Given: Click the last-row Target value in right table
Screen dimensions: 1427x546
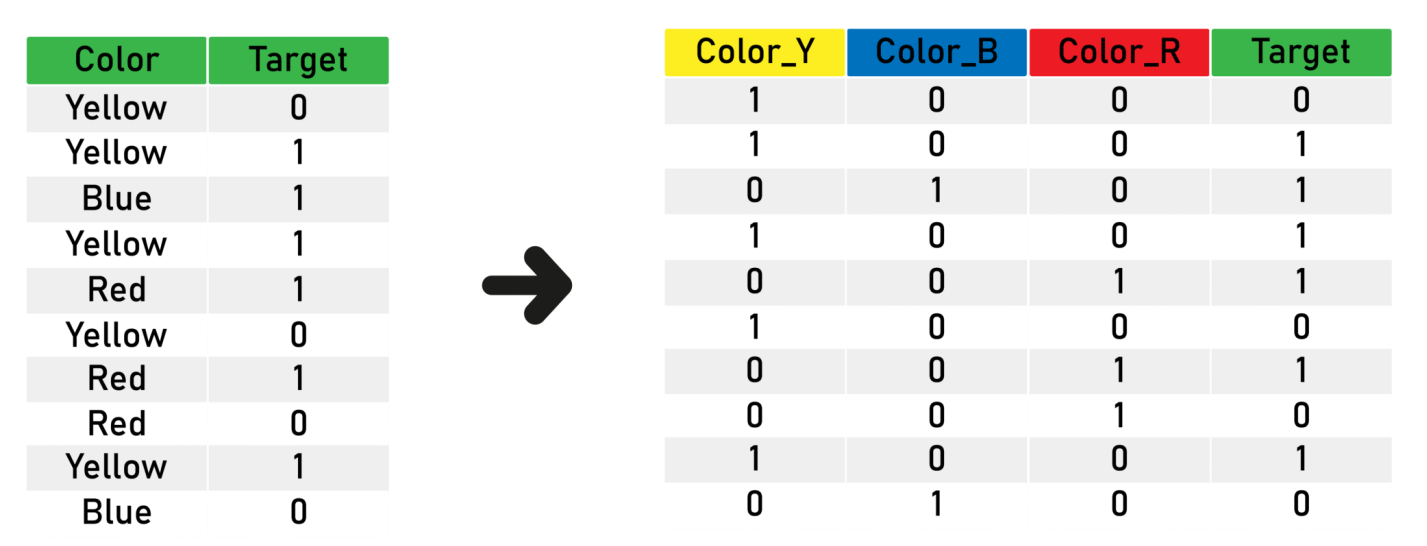Looking at the screenshot, I should tap(1301, 503).
